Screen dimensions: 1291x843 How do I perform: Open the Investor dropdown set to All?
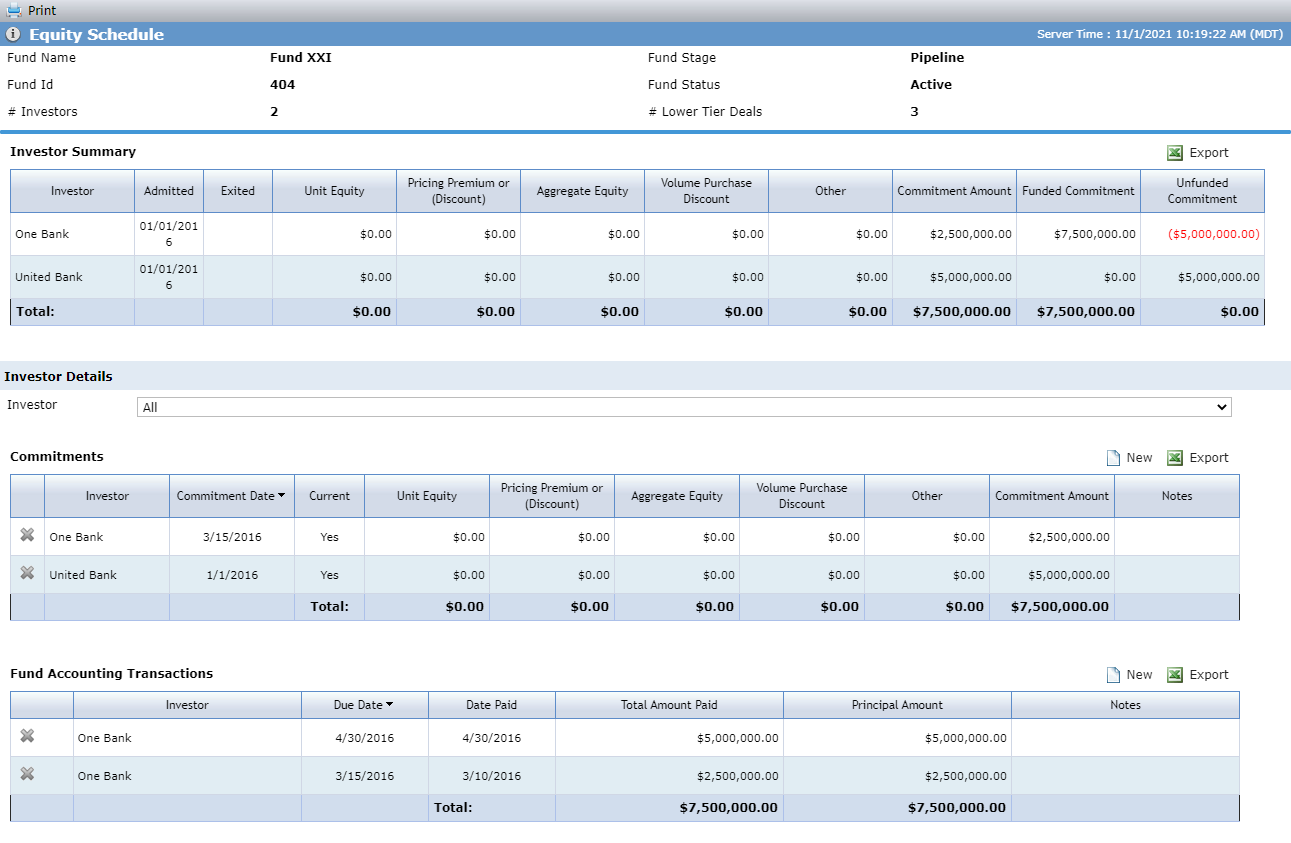point(684,407)
